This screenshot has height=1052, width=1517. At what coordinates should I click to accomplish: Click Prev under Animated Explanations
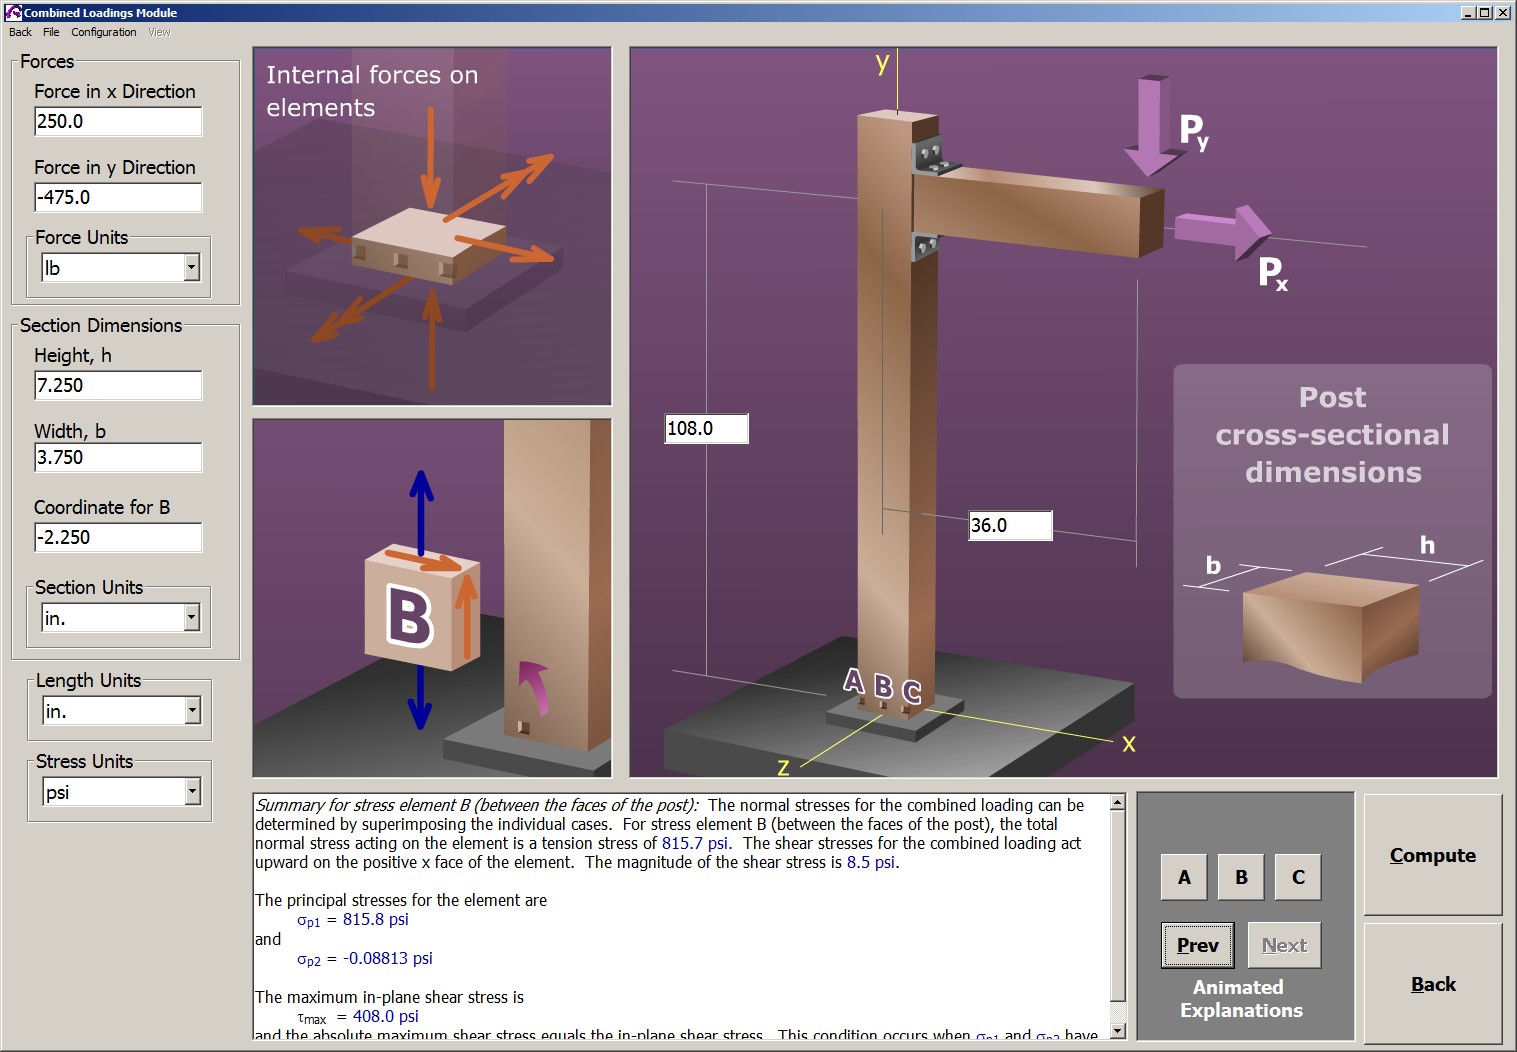1197,945
